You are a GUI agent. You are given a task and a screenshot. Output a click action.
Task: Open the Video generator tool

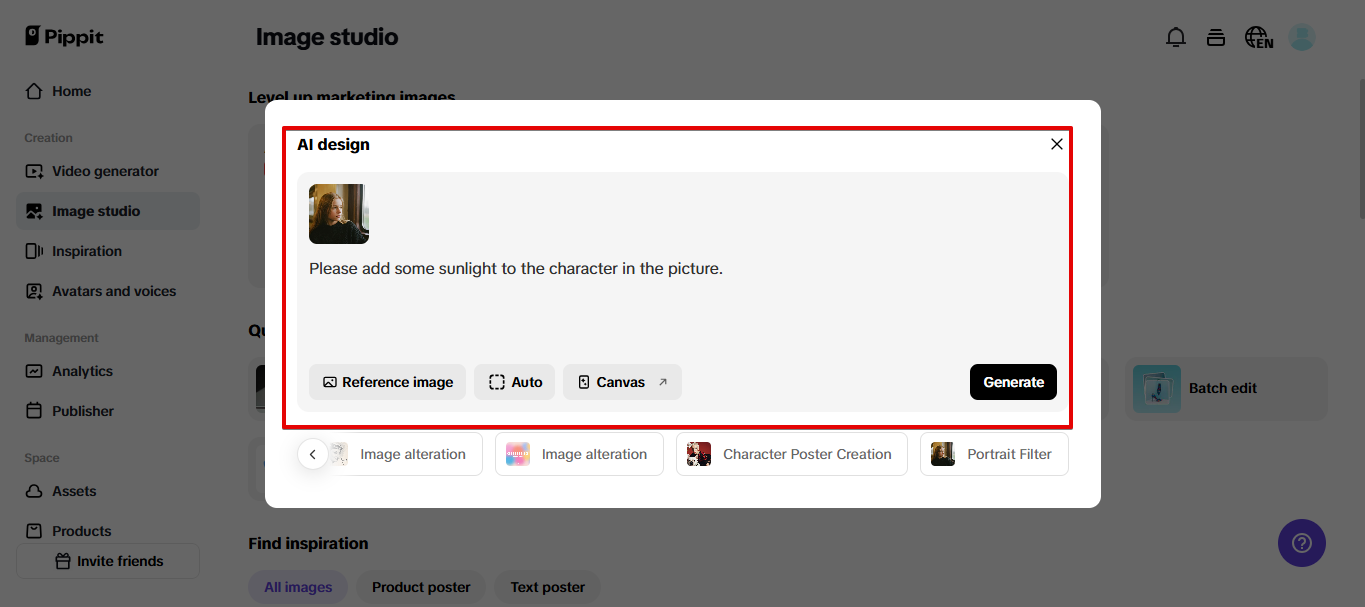(x=105, y=170)
